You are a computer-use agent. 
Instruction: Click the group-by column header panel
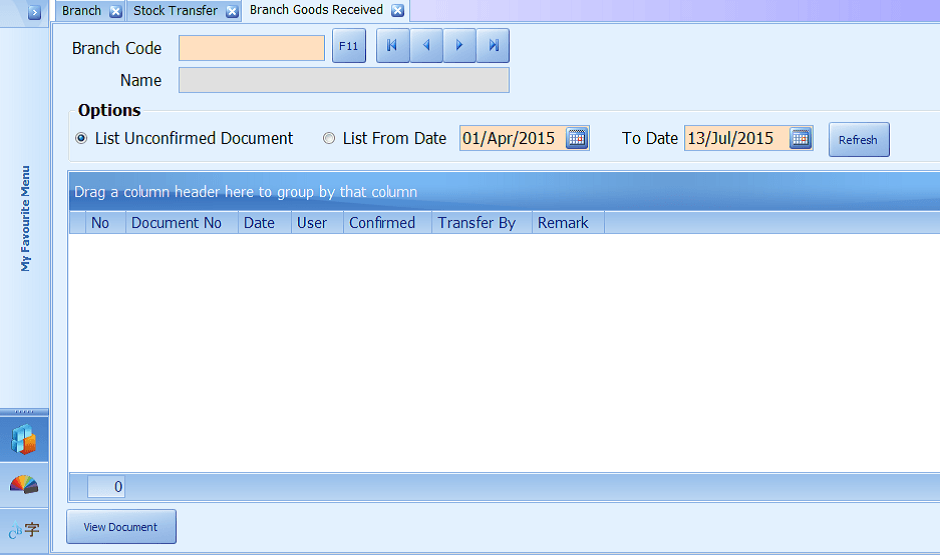(x=504, y=192)
